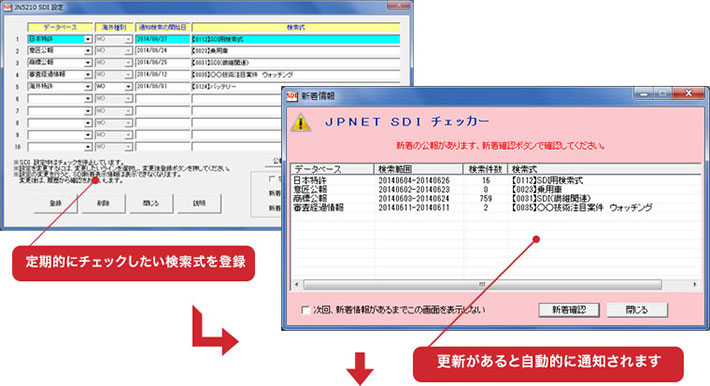Click the row 4 date field 2014/06/12
Image resolution: width=710 pixels, height=386 pixels.
click(163, 75)
